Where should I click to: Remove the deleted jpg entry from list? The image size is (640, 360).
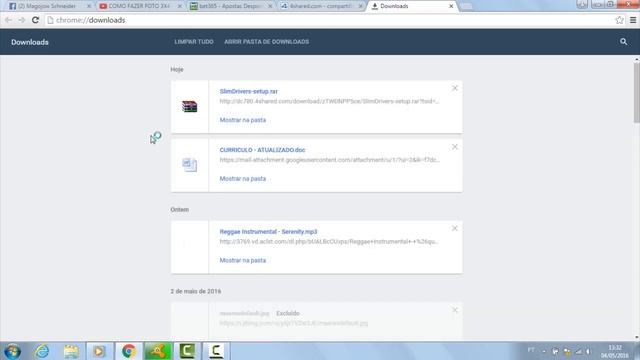pyautogui.click(x=455, y=310)
